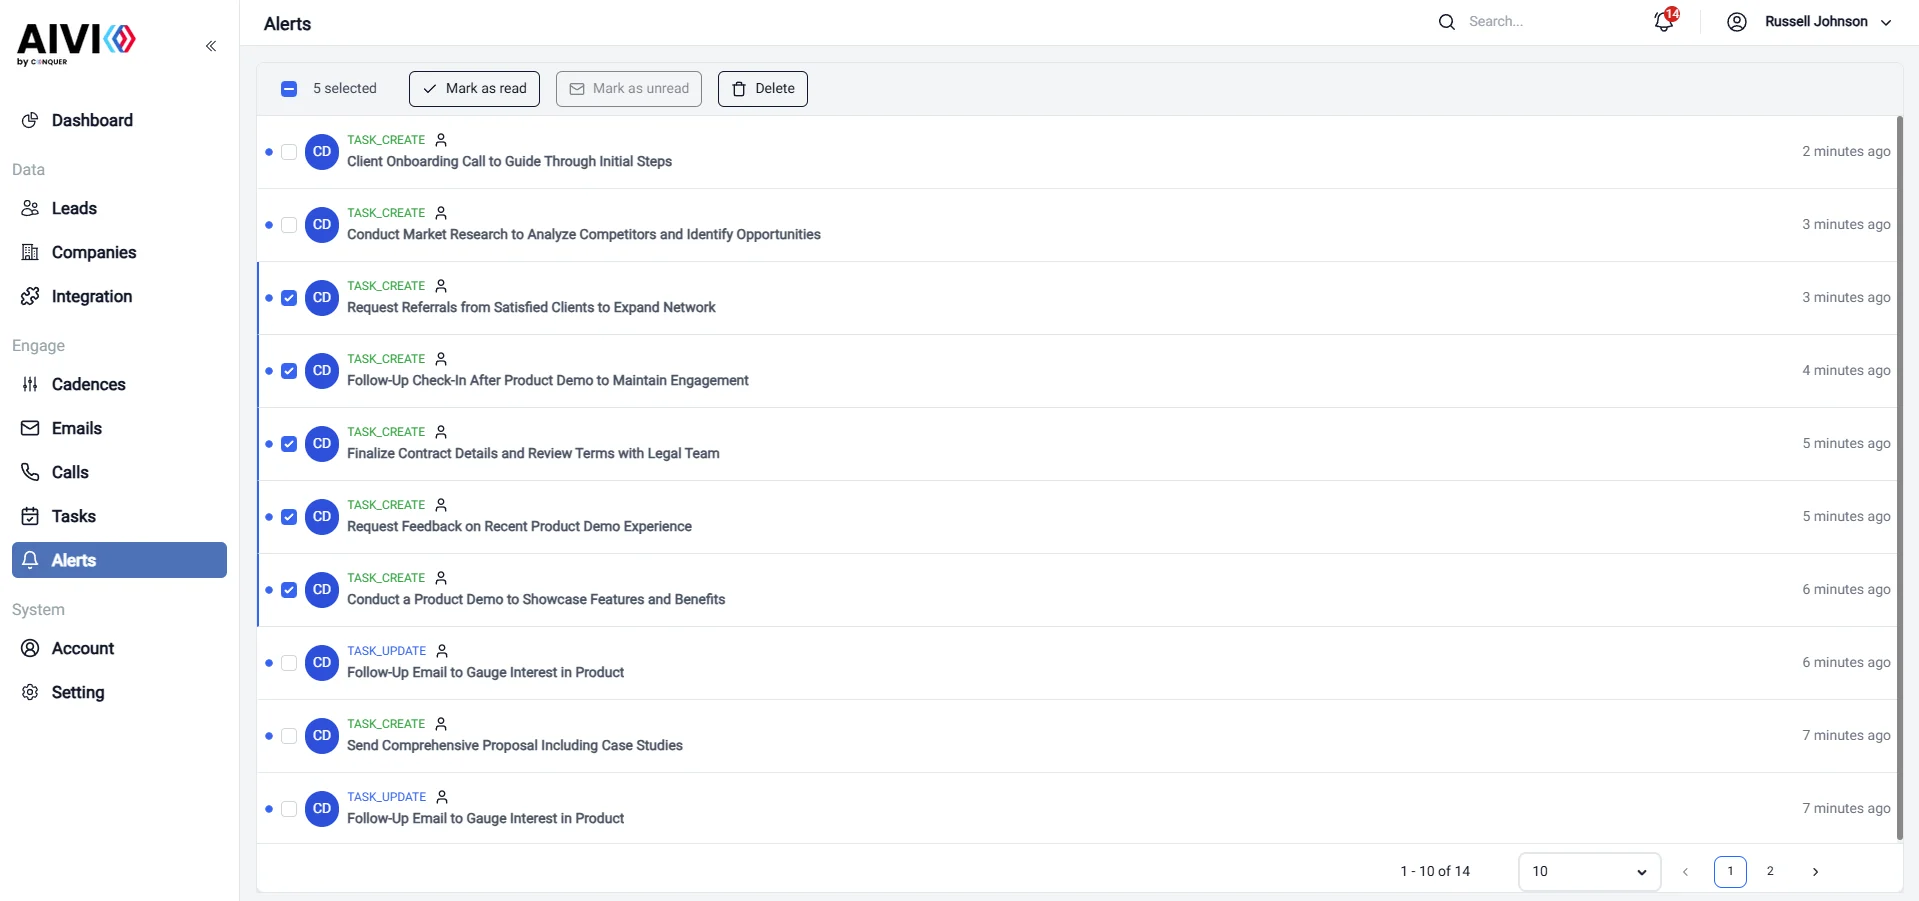Screen dimensions: 1919x901
Task: Click the person icon on the Client Onboarding Call alert
Action: point(441,140)
